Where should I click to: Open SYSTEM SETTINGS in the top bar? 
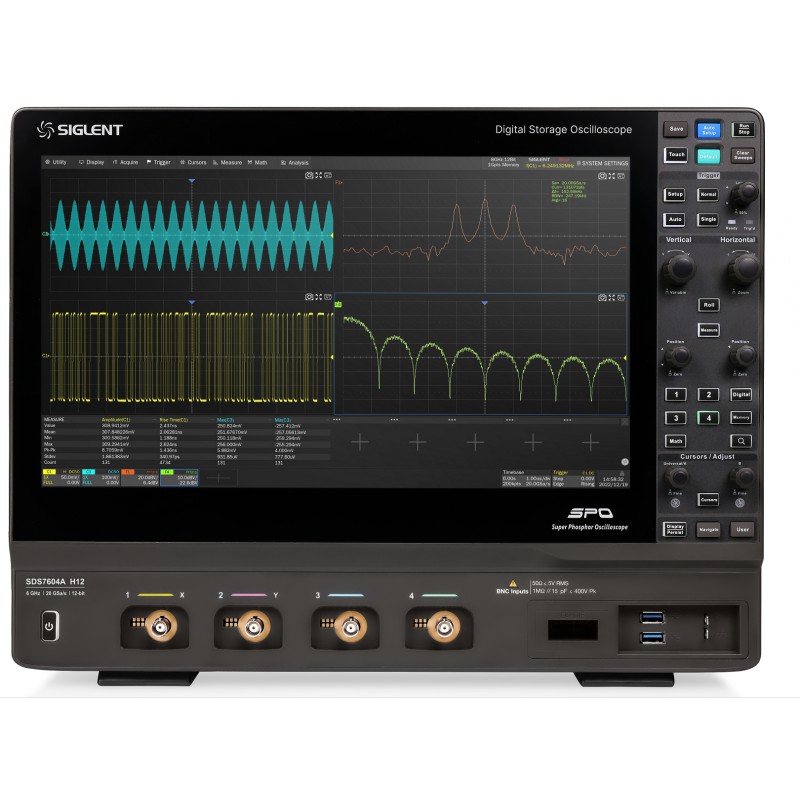click(x=603, y=163)
